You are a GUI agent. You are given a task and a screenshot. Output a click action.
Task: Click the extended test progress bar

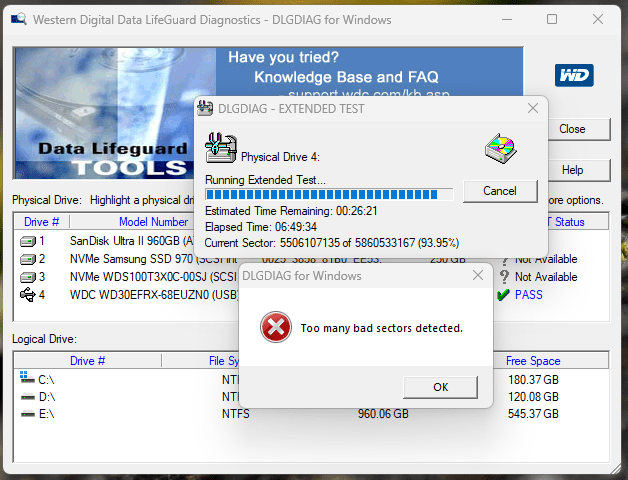[x=329, y=194]
